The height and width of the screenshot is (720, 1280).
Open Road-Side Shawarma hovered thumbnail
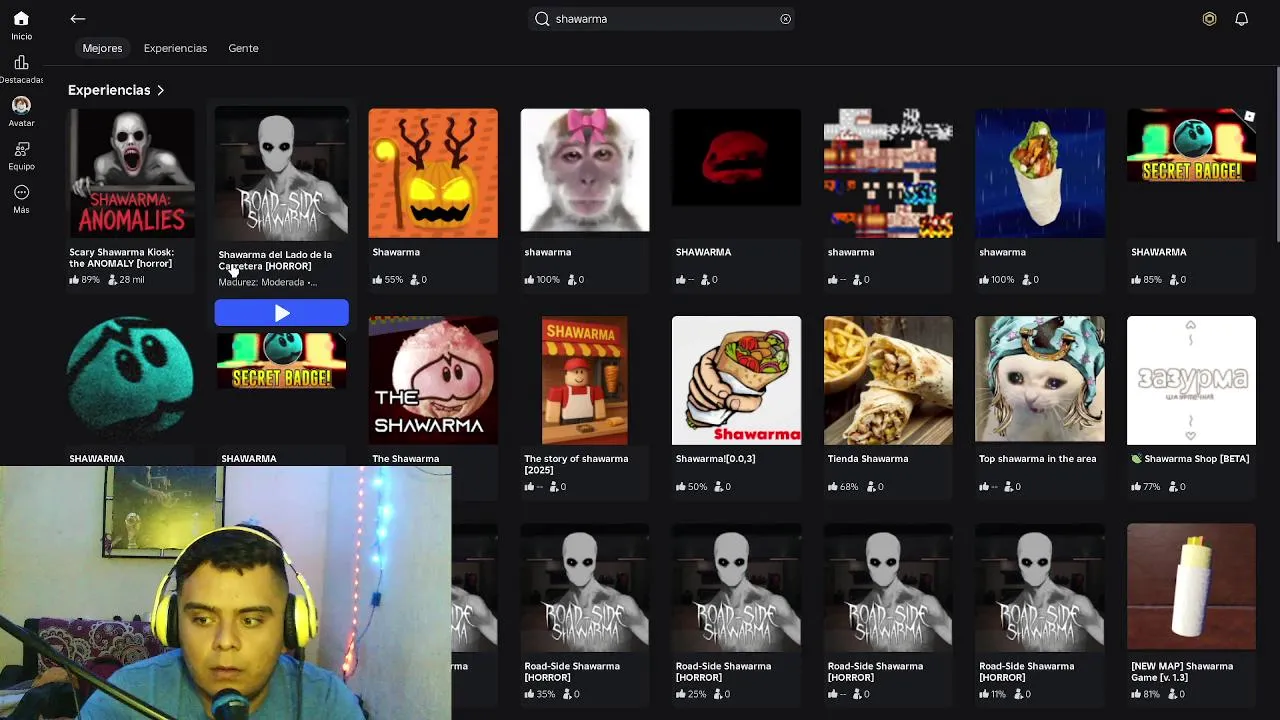[281, 173]
